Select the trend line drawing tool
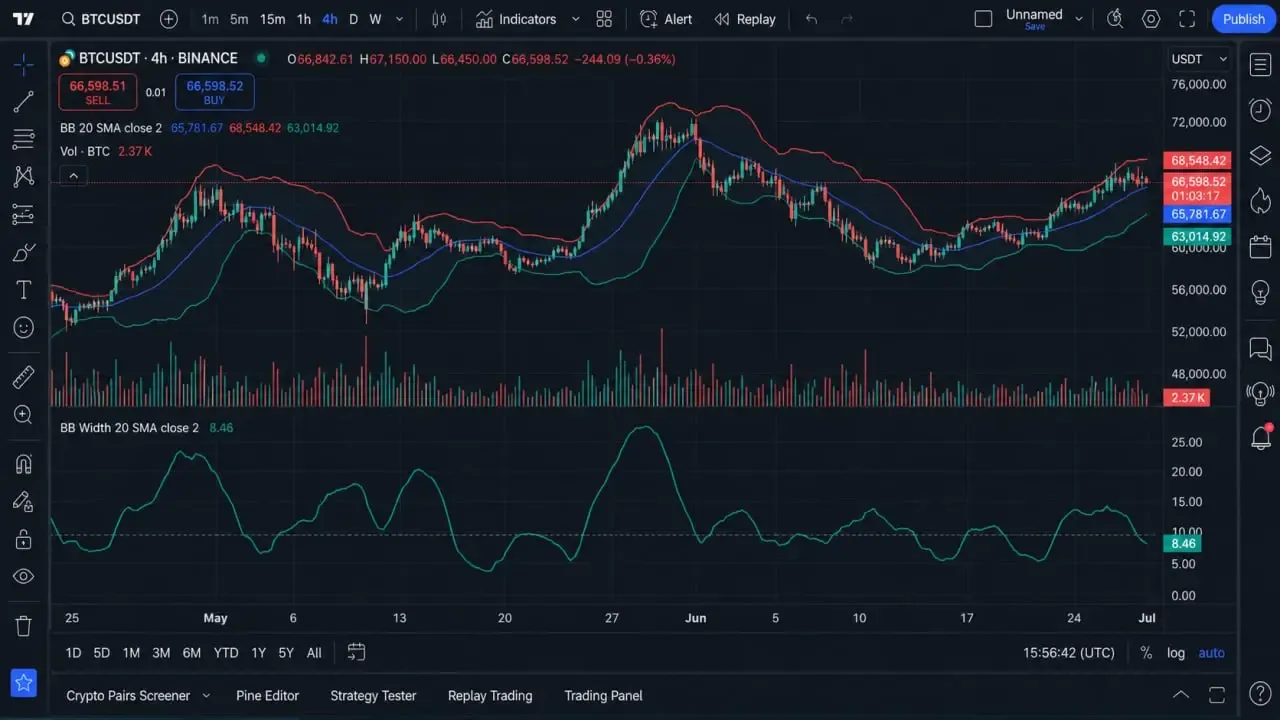This screenshot has width=1280, height=720. click(x=24, y=102)
